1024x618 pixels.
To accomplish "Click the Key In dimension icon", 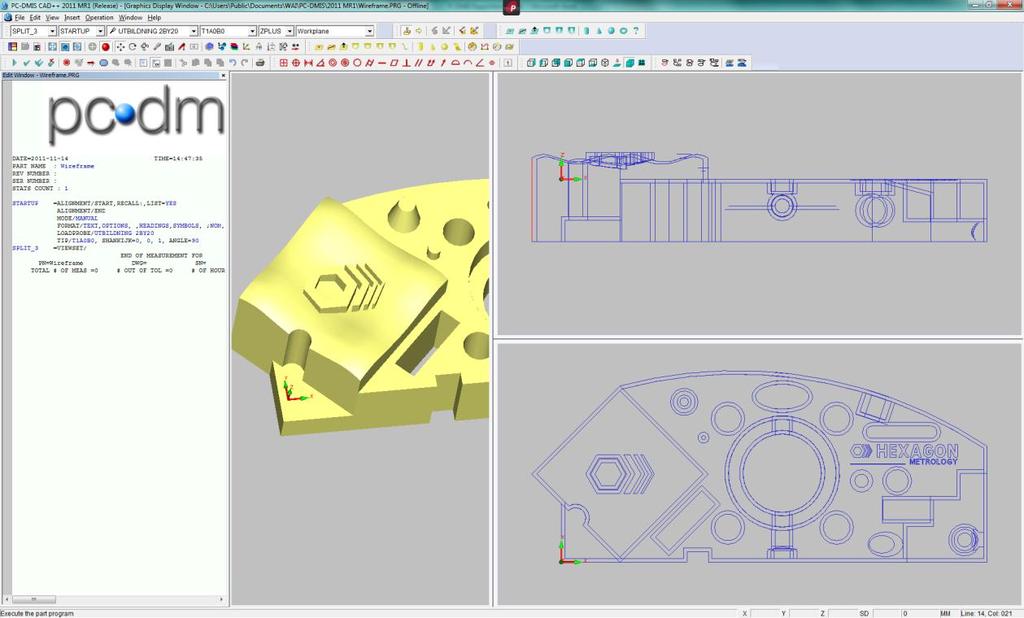I will click(x=507, y=63).
